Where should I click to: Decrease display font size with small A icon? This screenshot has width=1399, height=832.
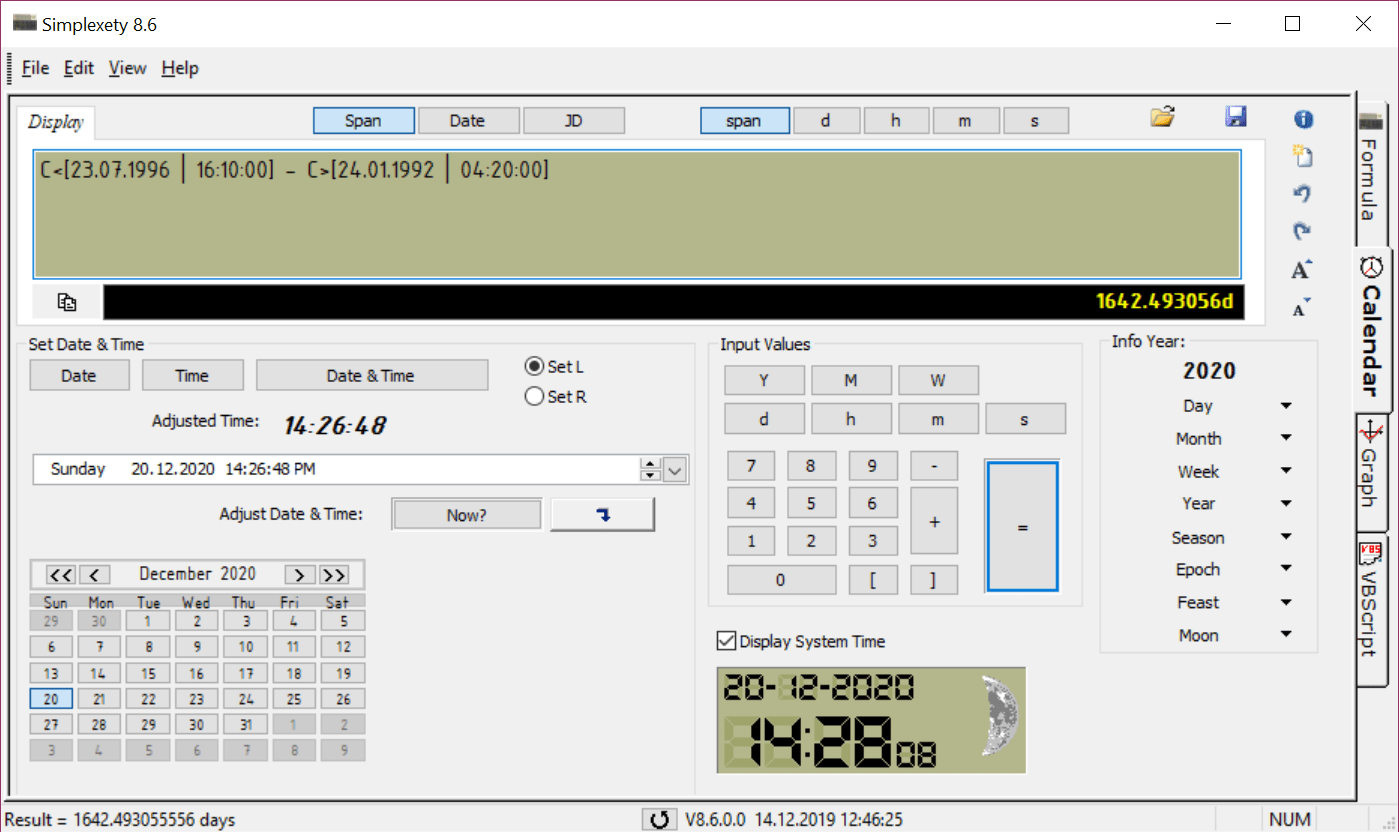click(x=1301, y=308)
